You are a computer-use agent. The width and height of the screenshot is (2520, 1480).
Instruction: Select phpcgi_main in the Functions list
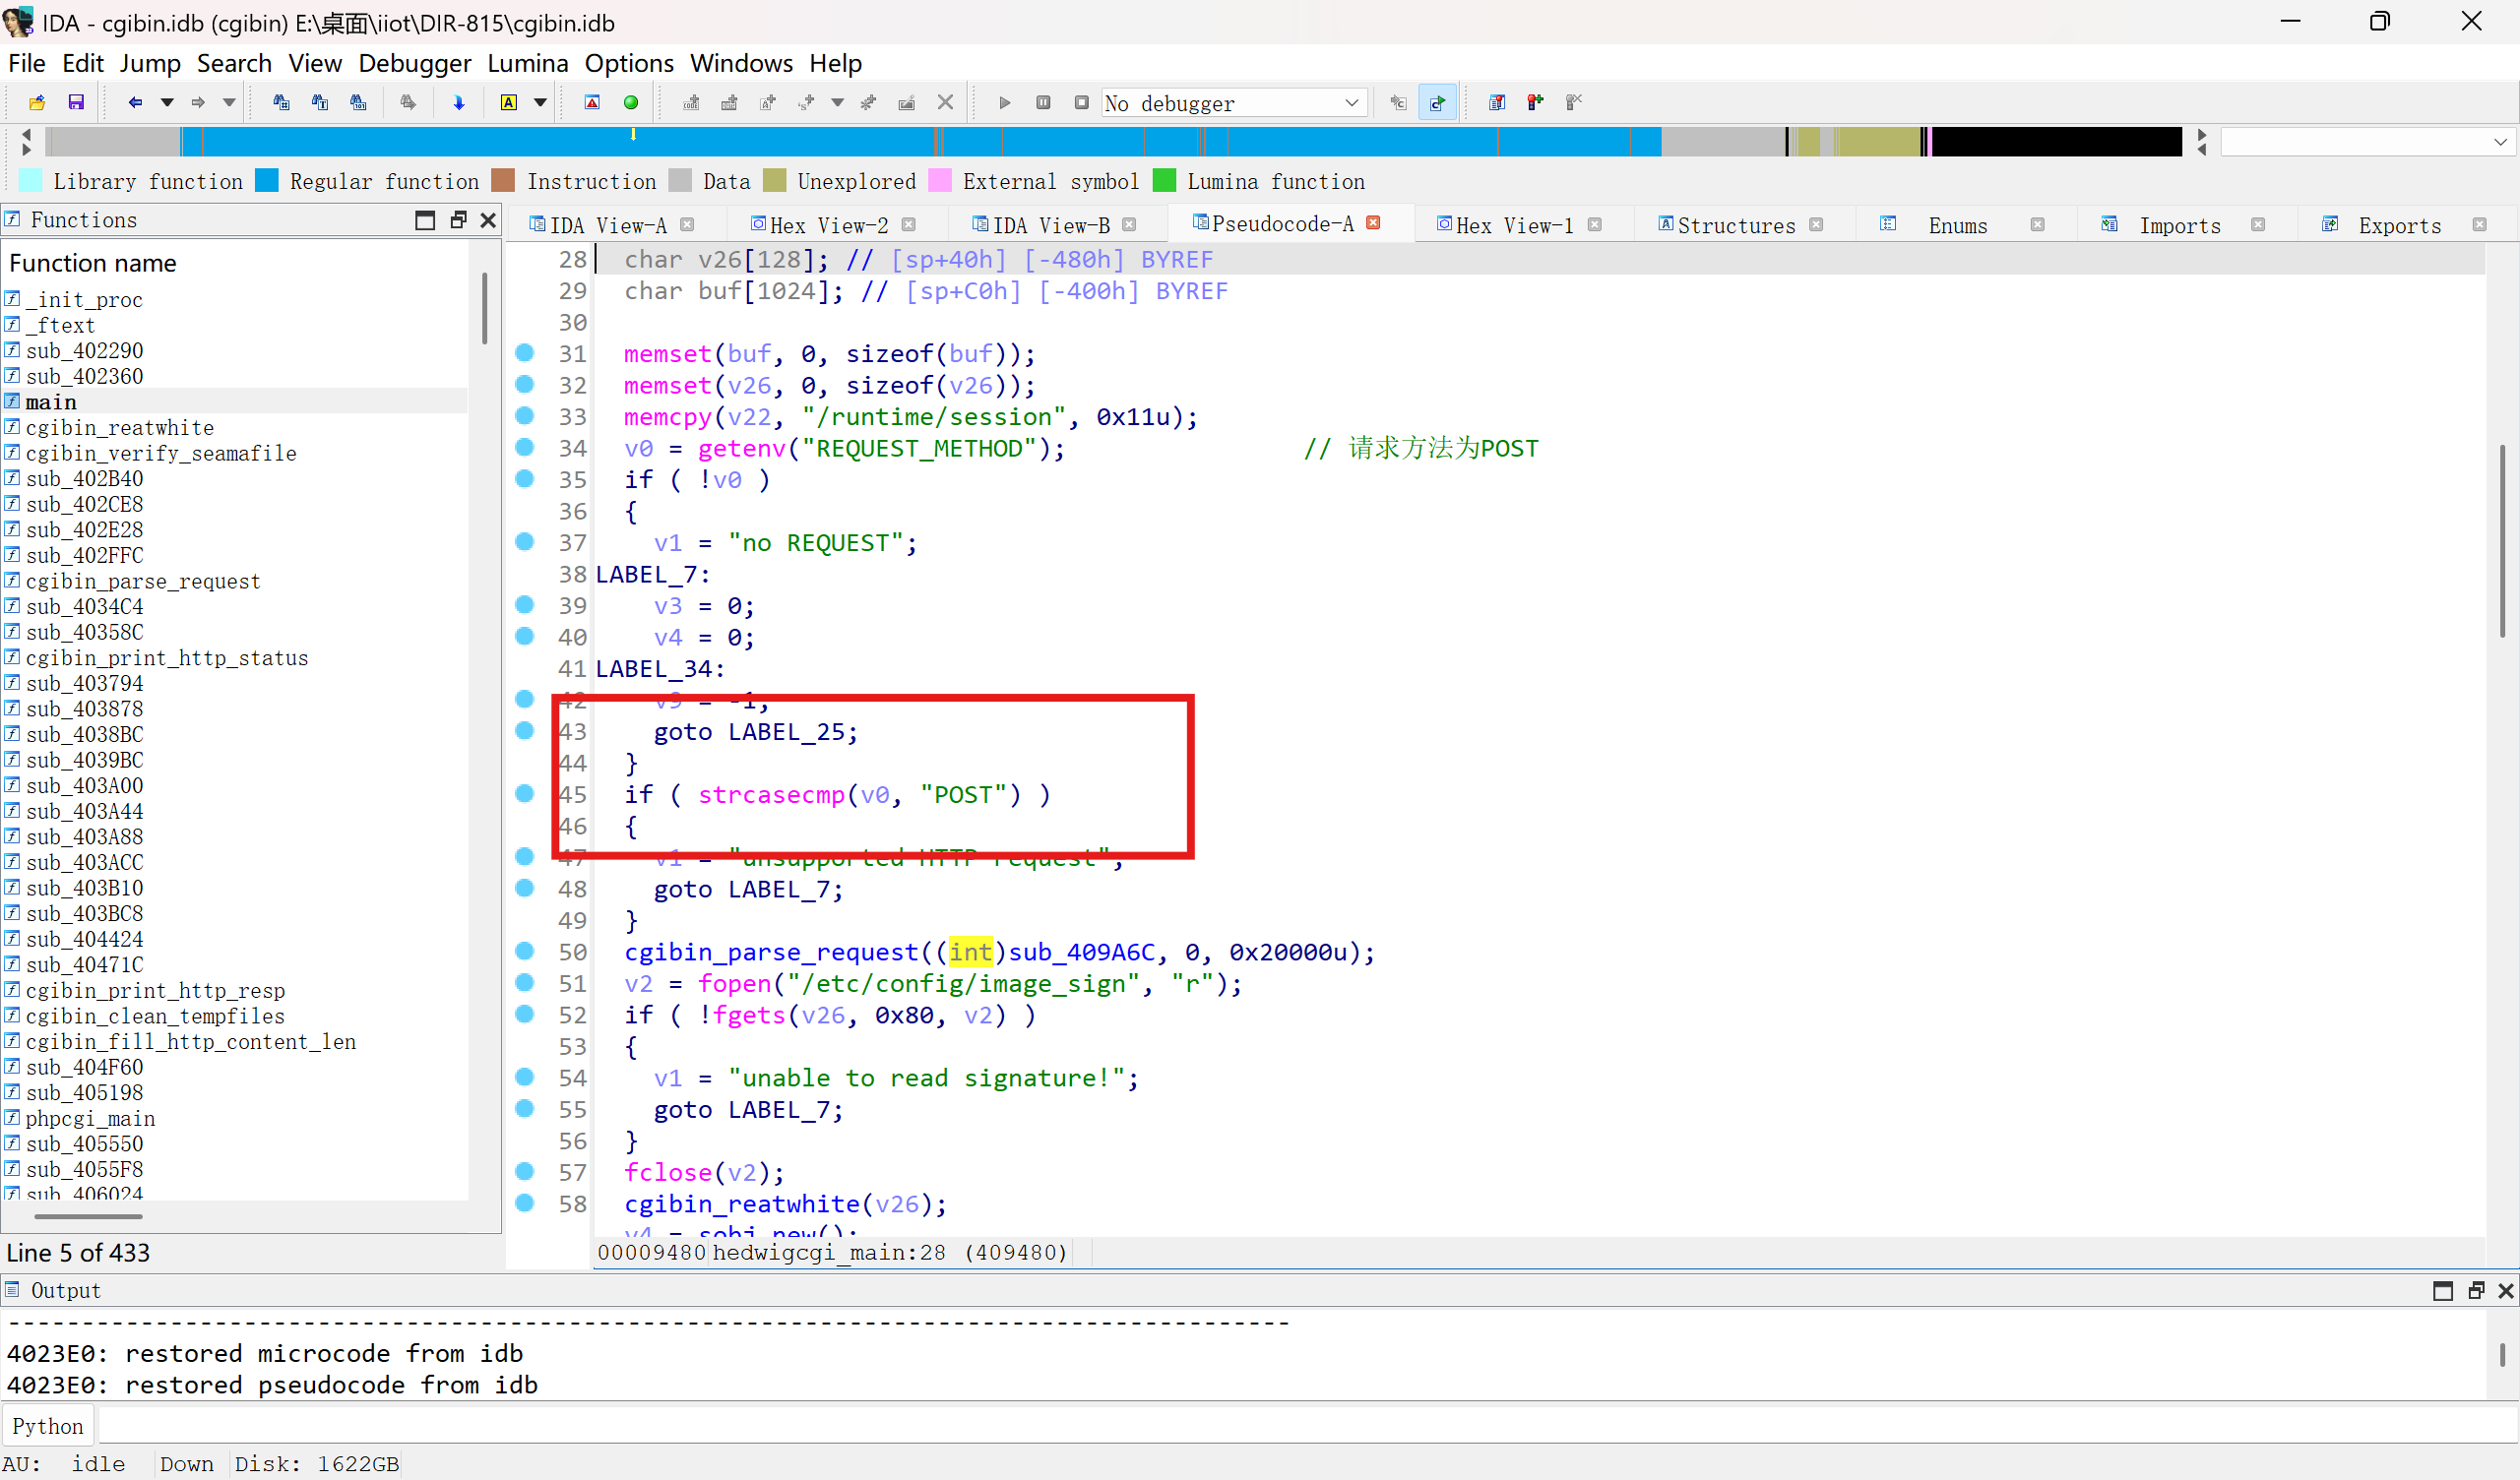(x=234, y=1118)
